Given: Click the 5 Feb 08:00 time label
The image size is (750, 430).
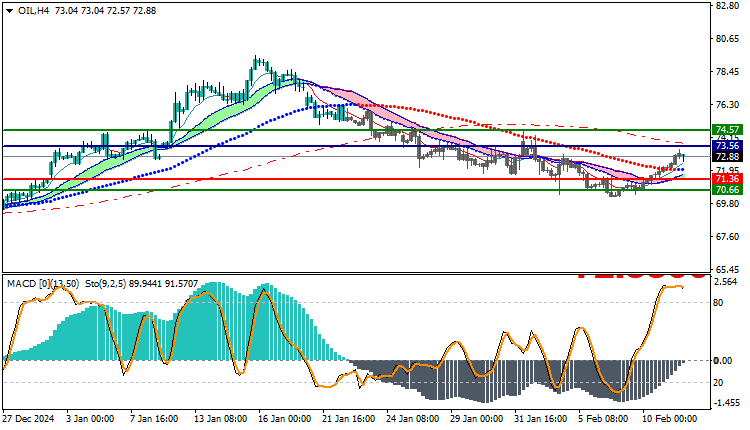Looking at the screenshot, I should pyautogui.click(x=603, y=419).
